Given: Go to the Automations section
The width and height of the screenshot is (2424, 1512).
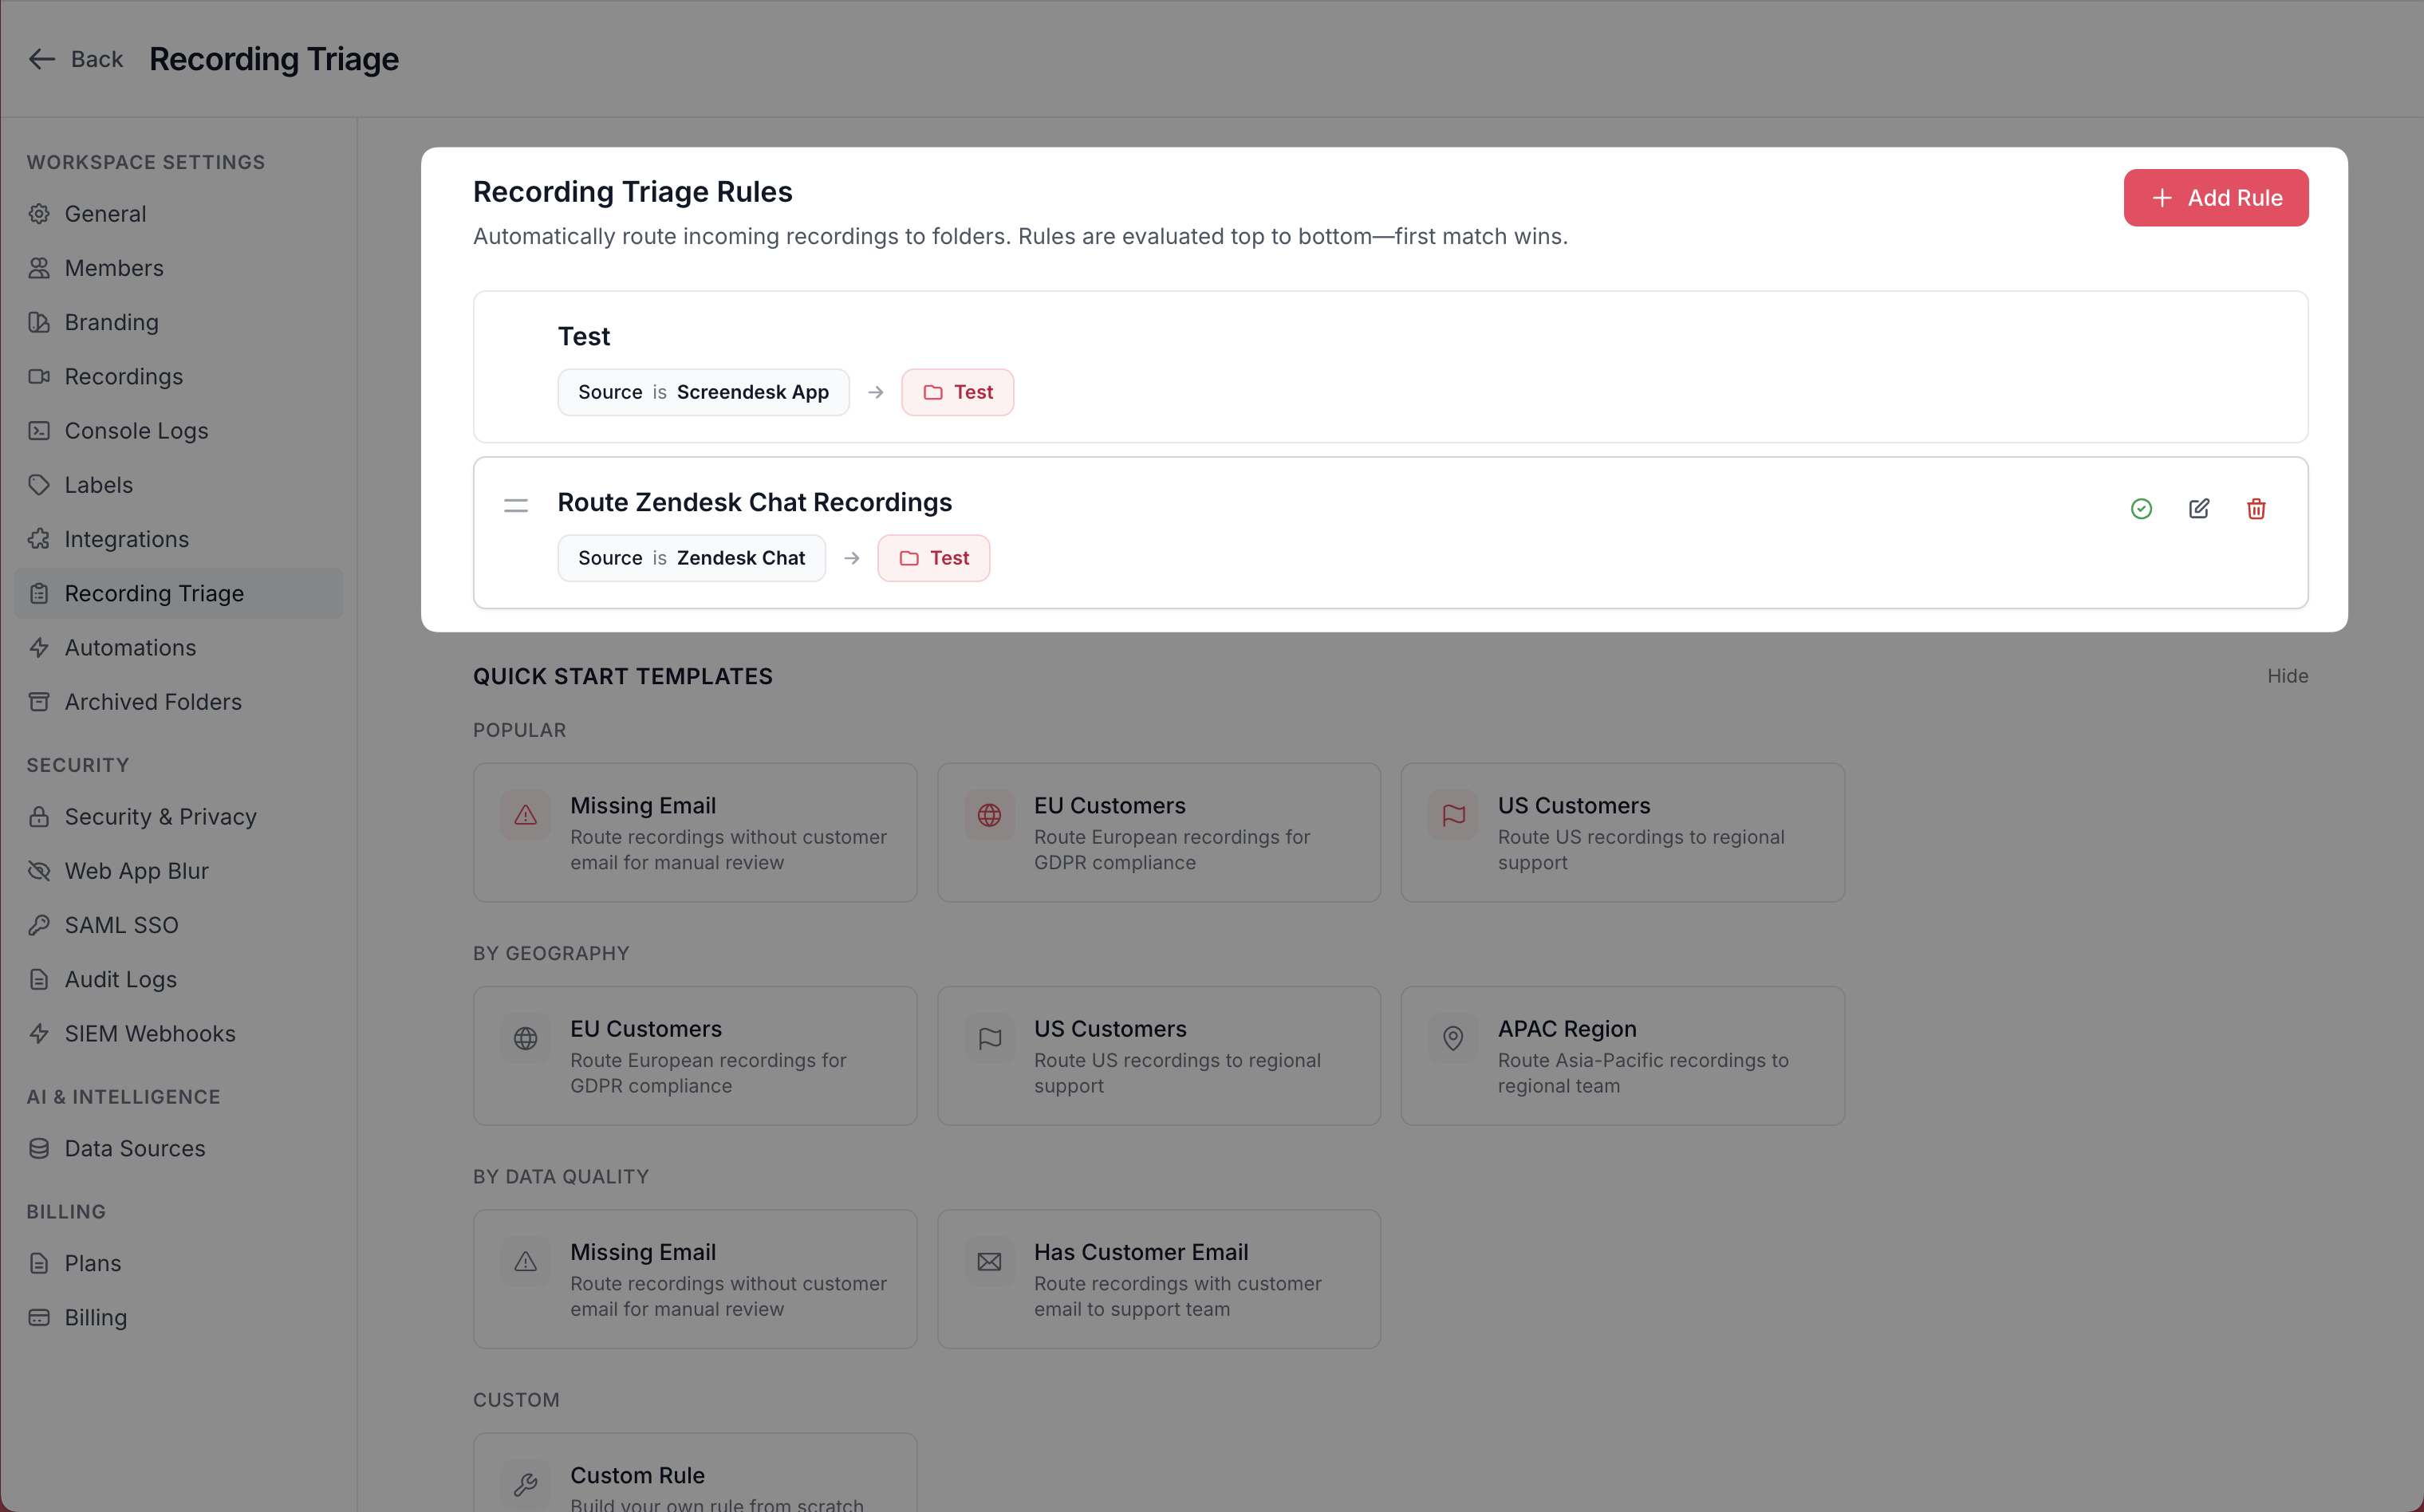Looking at the screenshot, I should point(130,648).
